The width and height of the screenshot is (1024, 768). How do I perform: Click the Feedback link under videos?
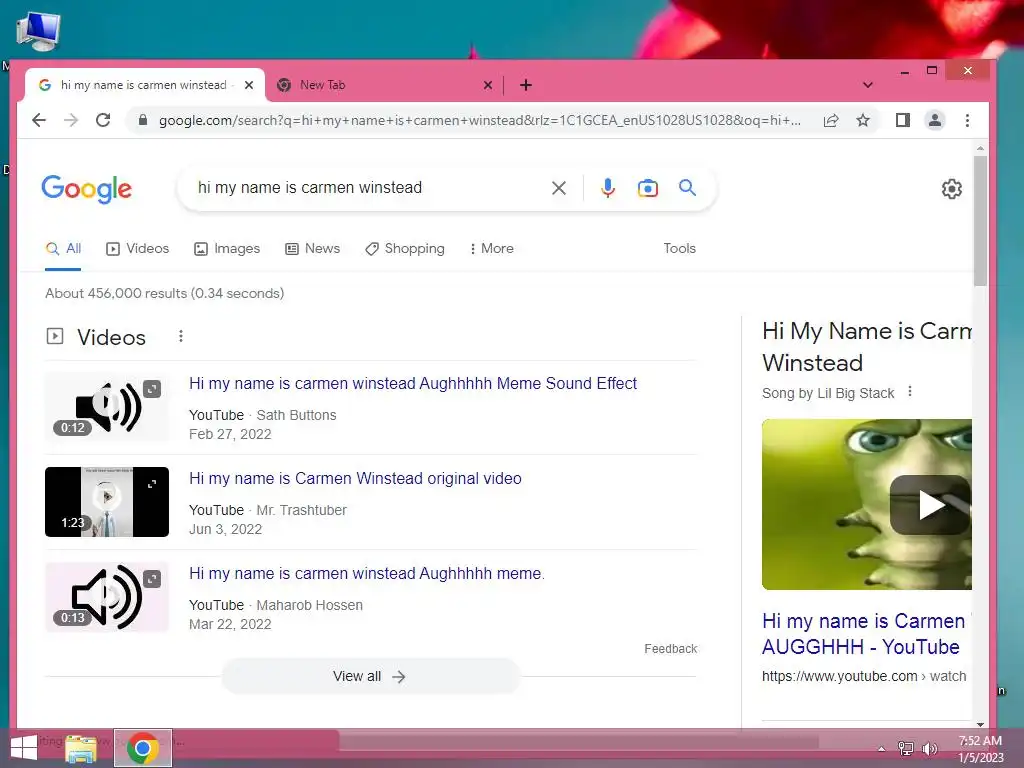(671, 648)
